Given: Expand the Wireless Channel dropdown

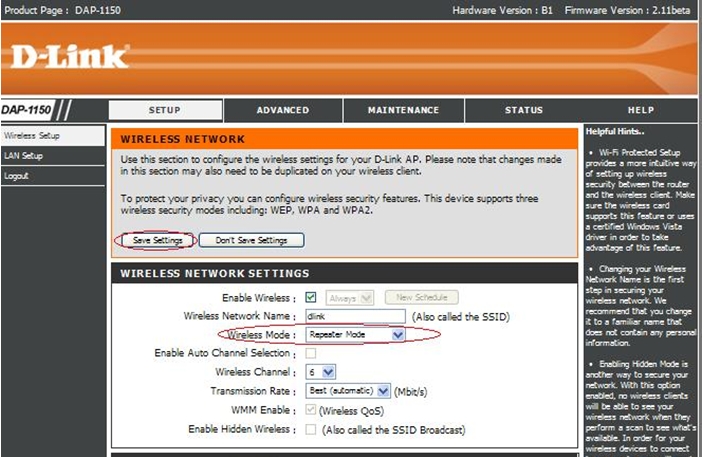Looking at the screenshot, I should [x=320, y=372].
